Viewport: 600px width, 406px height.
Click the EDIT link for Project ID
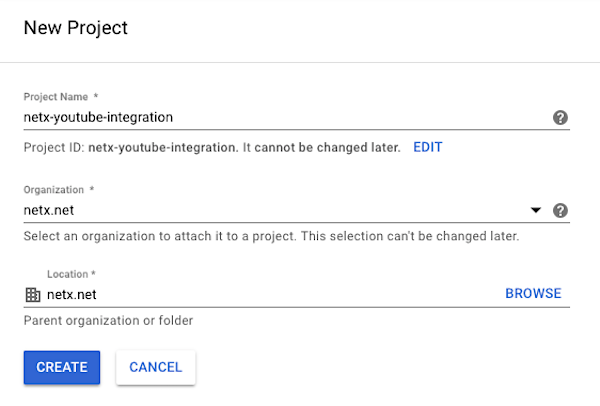pos(428,147)
